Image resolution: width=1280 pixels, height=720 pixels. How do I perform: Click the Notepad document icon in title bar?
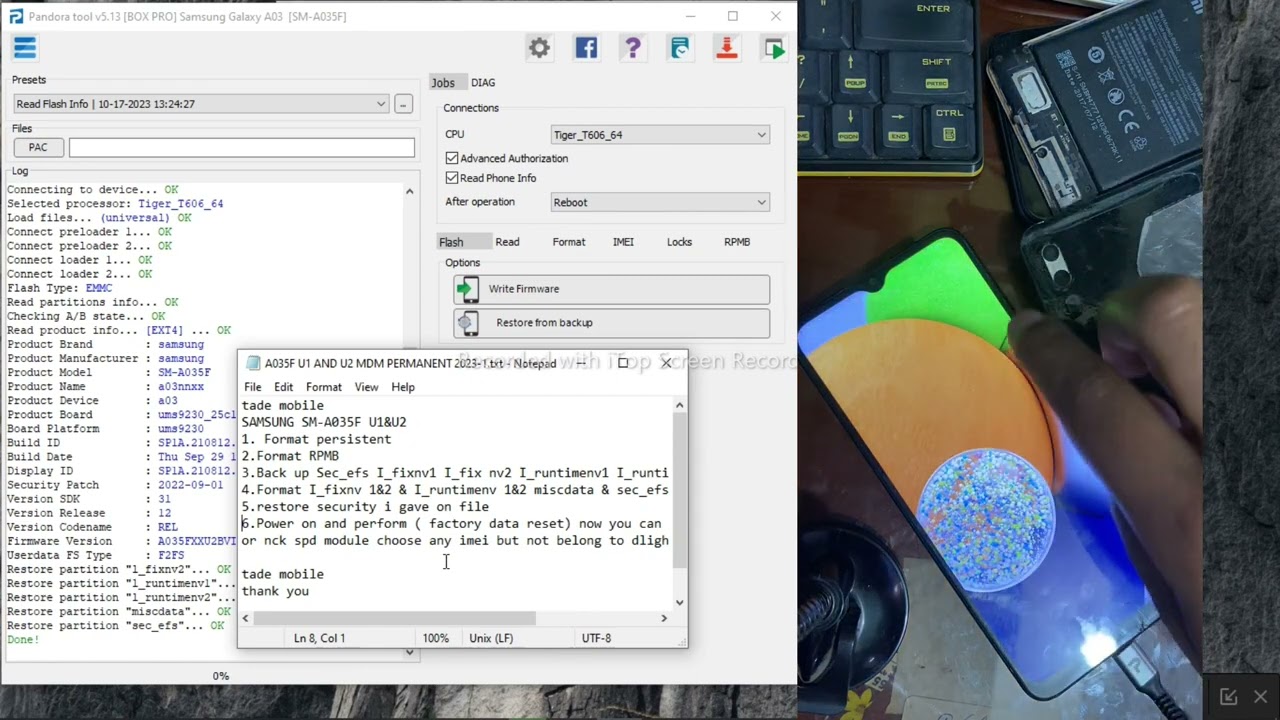(x=253, y=363)
